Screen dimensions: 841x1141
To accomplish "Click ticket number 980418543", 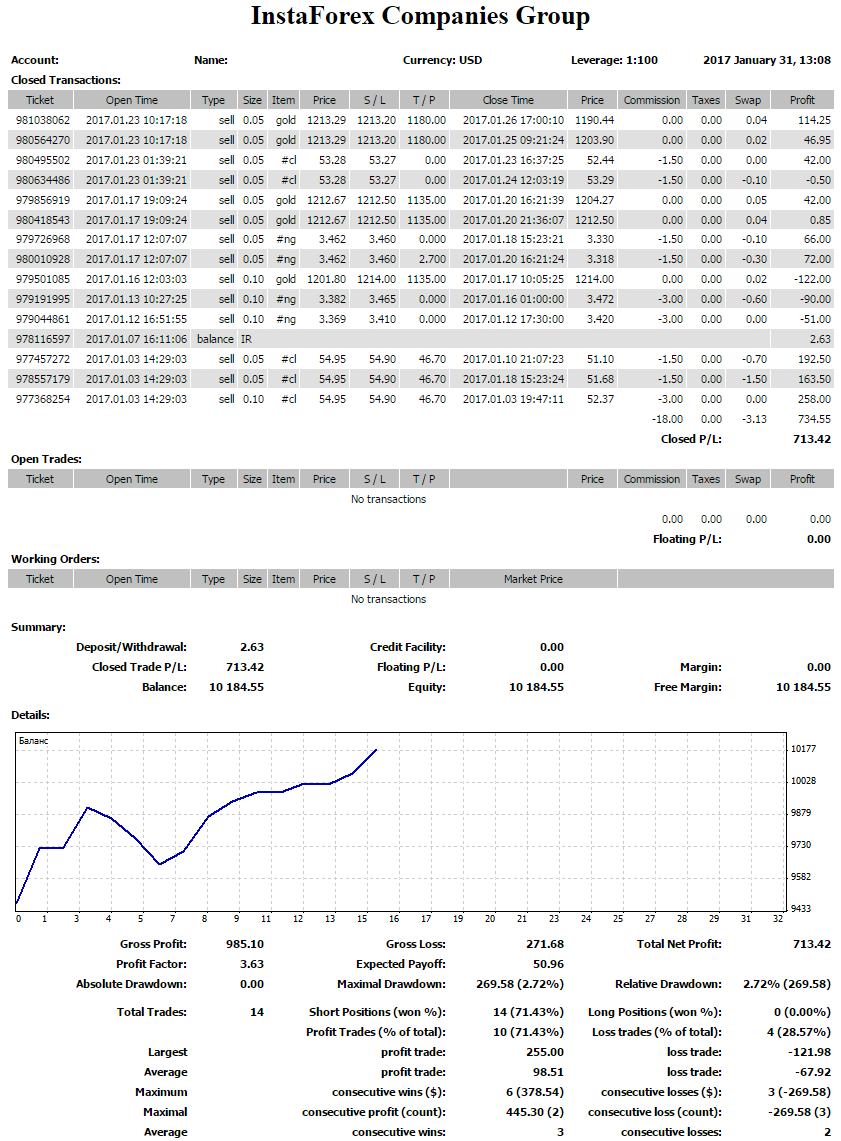I will [x=43, y=220].
